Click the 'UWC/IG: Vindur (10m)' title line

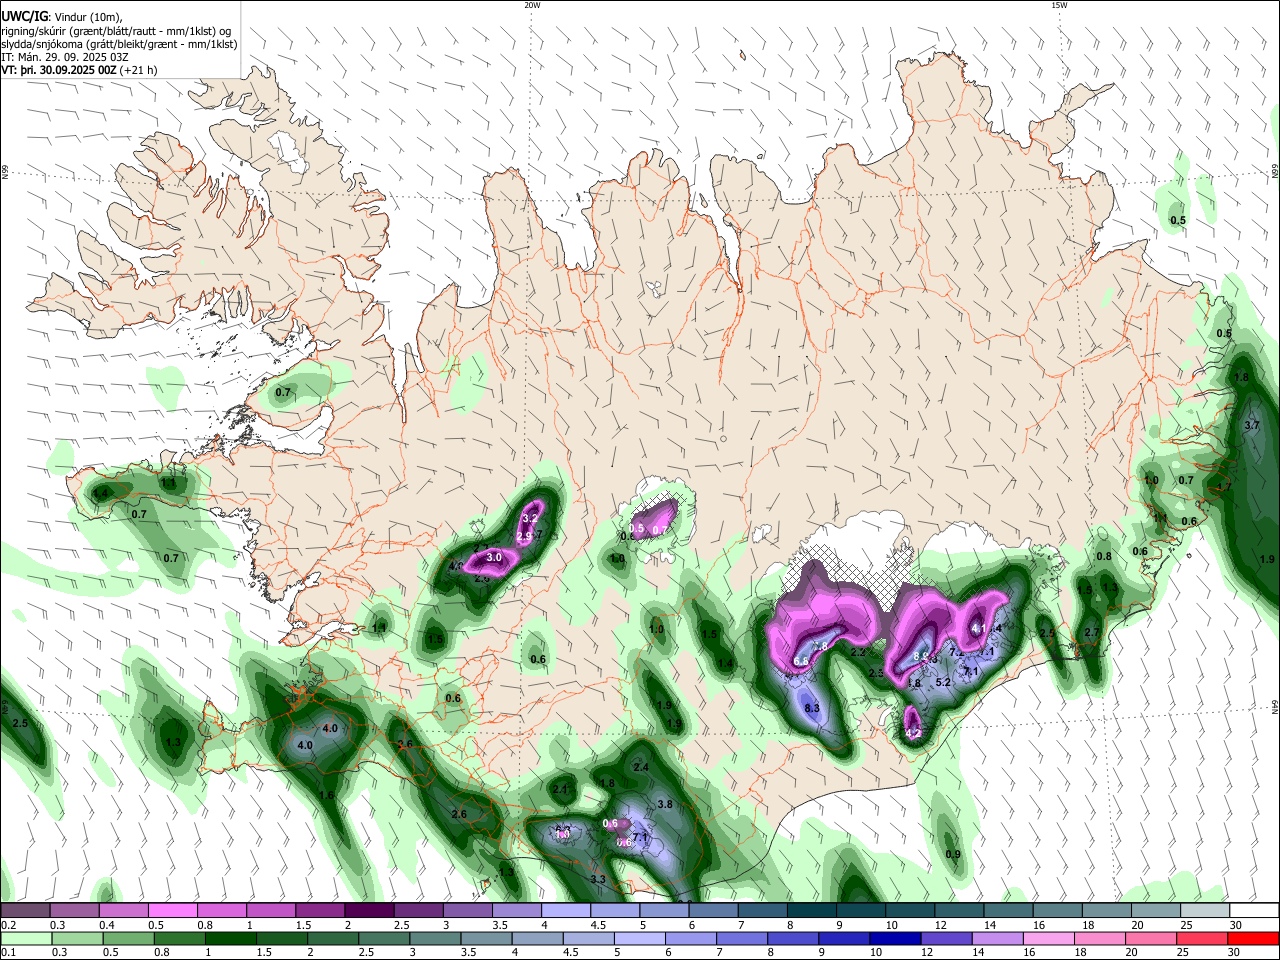61,17
